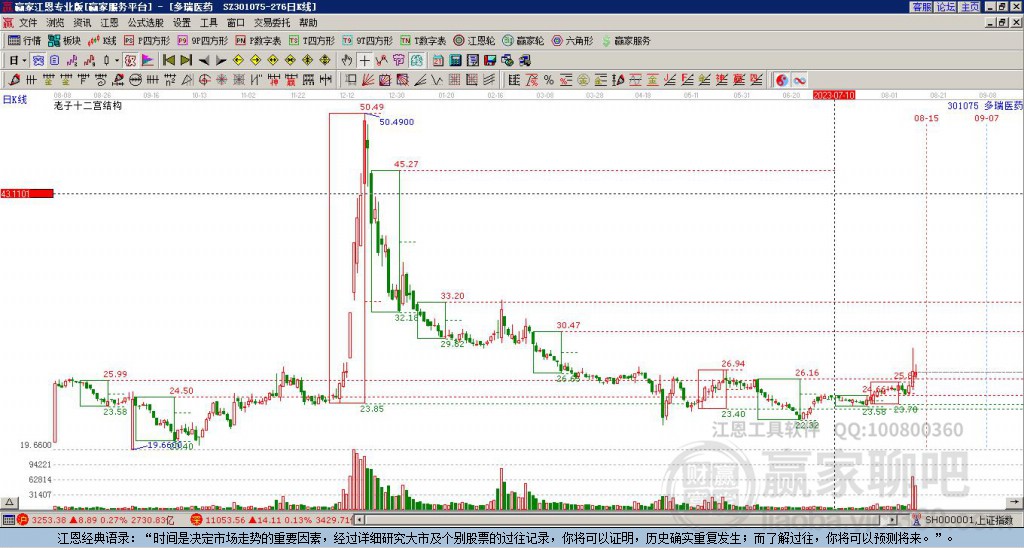This screenshot has width=1024, height=548.
Task: Open 赢家服务 from the toolbar
Action: tap(626, 40)
